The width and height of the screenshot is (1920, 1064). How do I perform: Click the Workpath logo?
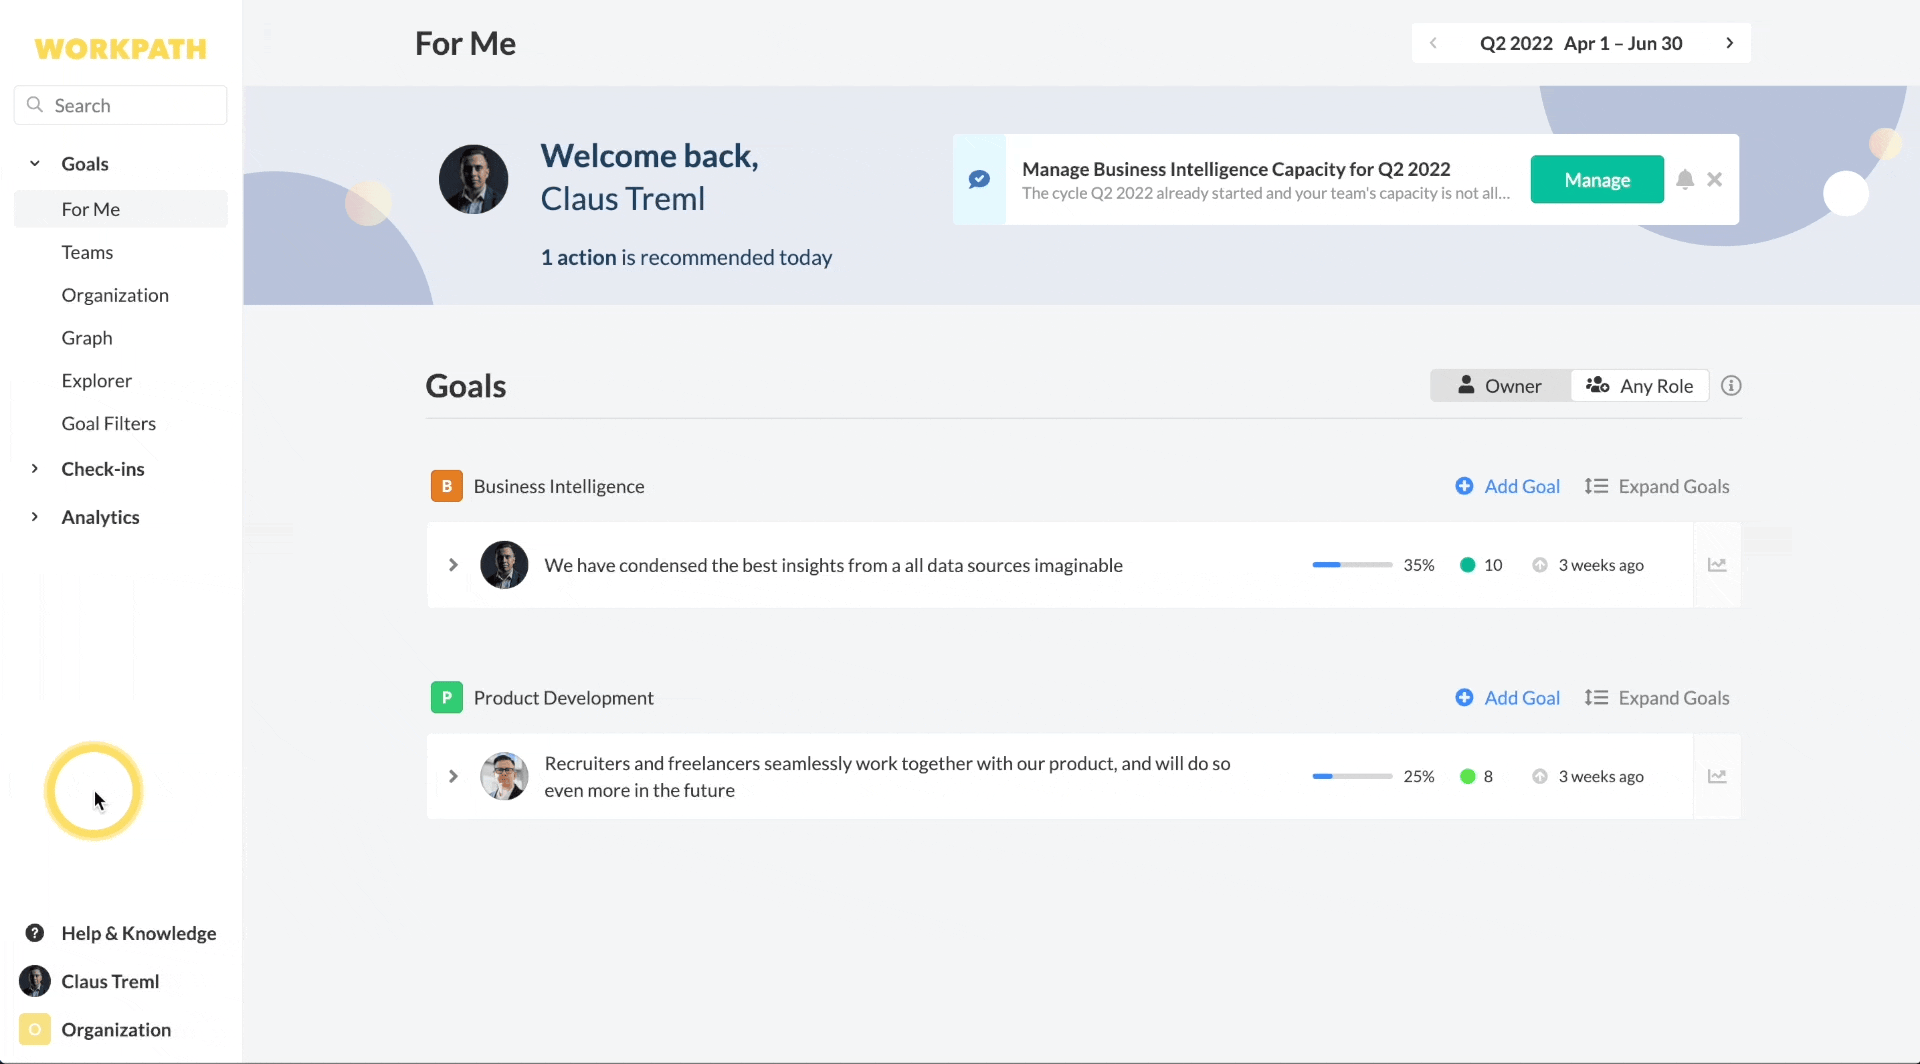tap(120, 49)
